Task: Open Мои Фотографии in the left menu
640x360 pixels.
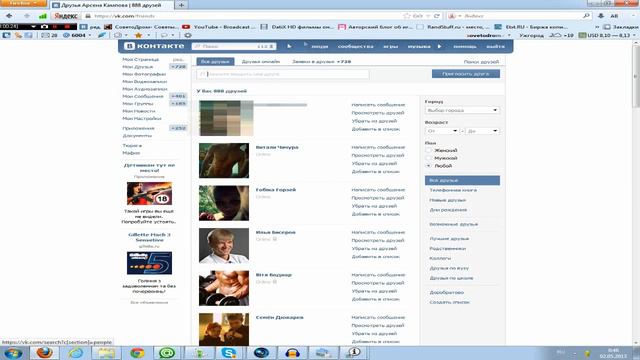Action: (x=144, y=74)
